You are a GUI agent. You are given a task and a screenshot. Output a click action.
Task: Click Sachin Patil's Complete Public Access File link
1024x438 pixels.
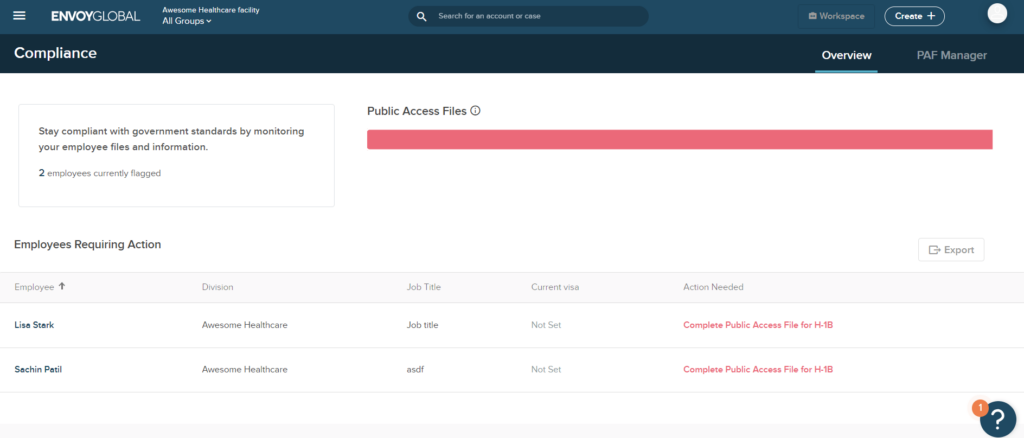point(758,369)
